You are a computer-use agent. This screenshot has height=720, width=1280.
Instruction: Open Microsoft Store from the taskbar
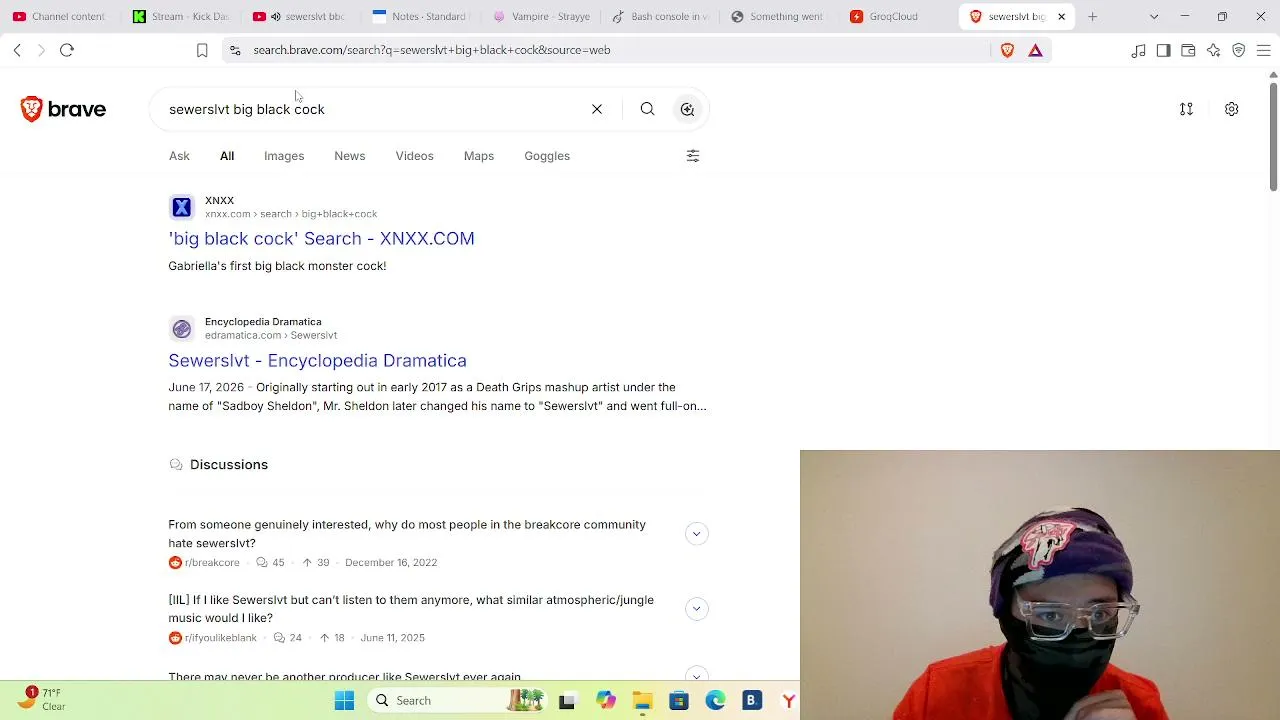pos(679,701)
